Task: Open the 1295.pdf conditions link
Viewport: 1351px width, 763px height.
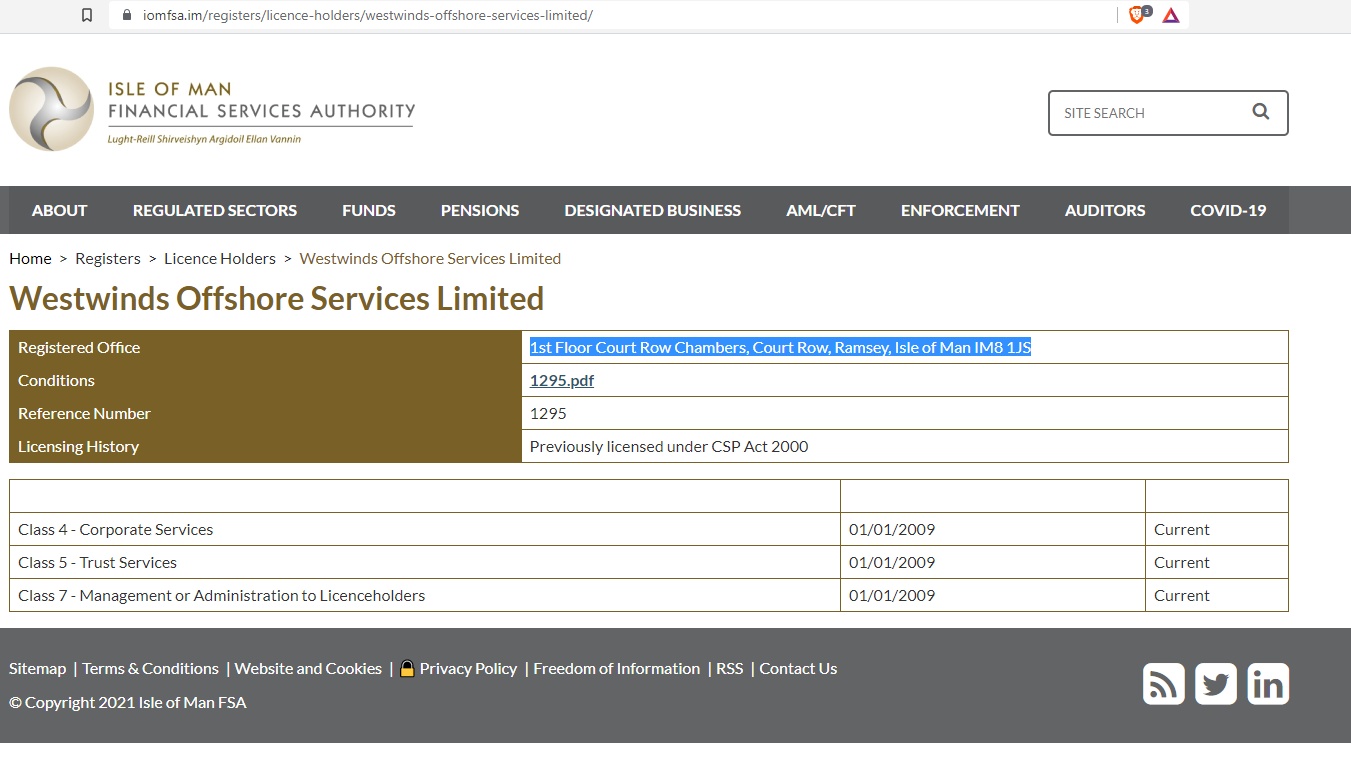Action: [x=561, y=380]
